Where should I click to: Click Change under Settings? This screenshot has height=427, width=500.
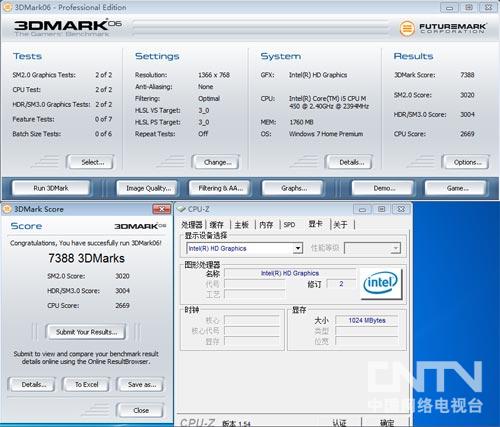pos(217,162)
